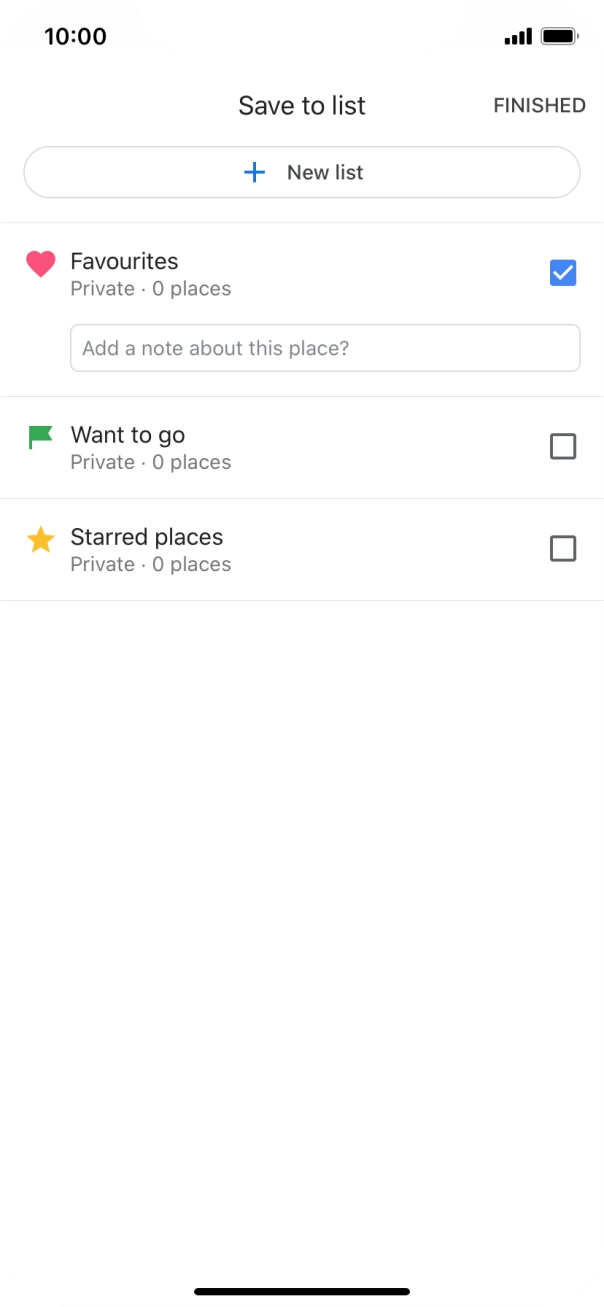Select the Favourites list name
Viewport: 604px width, 1307px height.
pyautogui.click(x=124, y=262)
